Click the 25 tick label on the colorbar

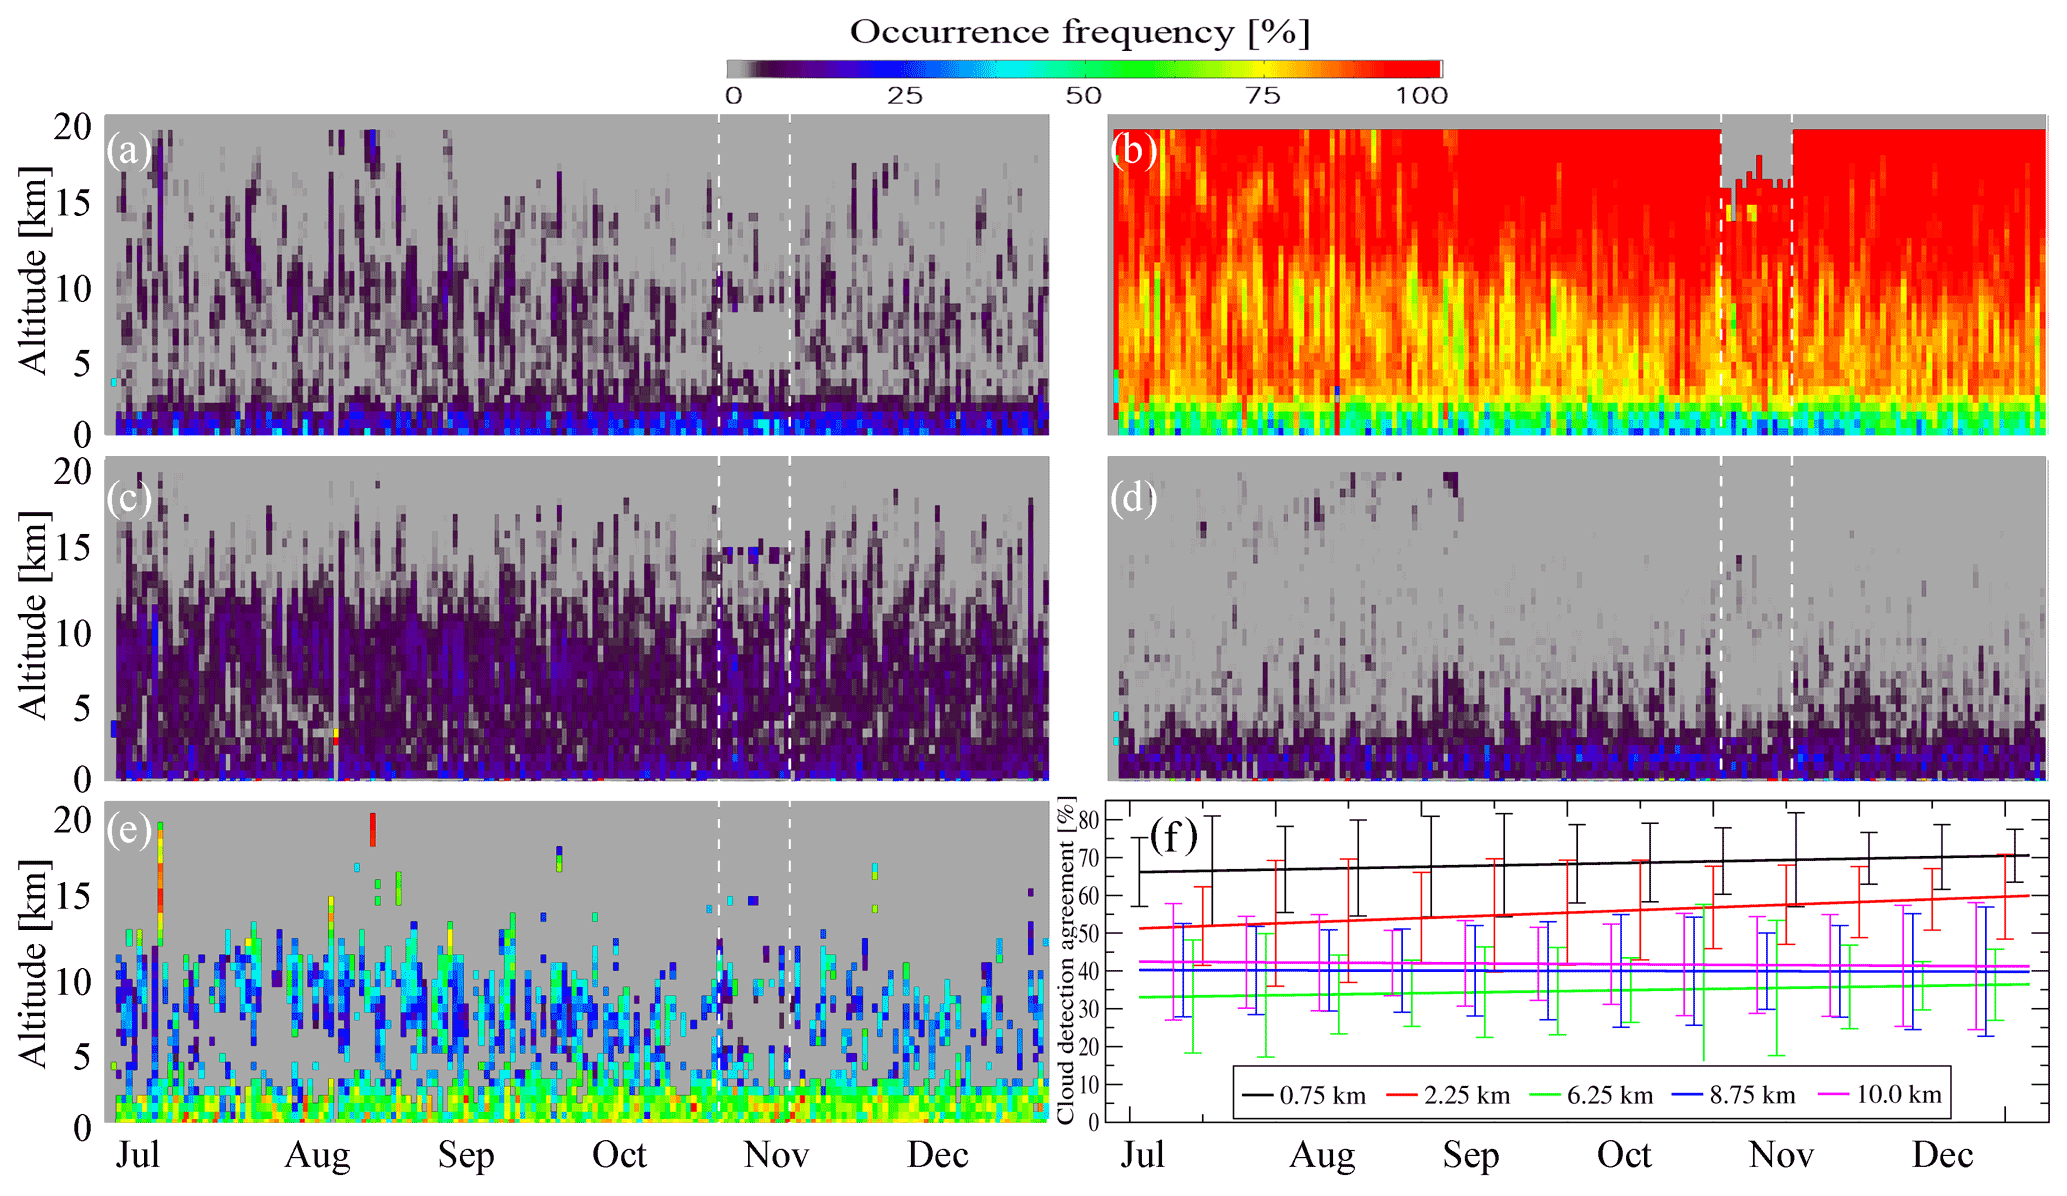click(x=904, y=96)
